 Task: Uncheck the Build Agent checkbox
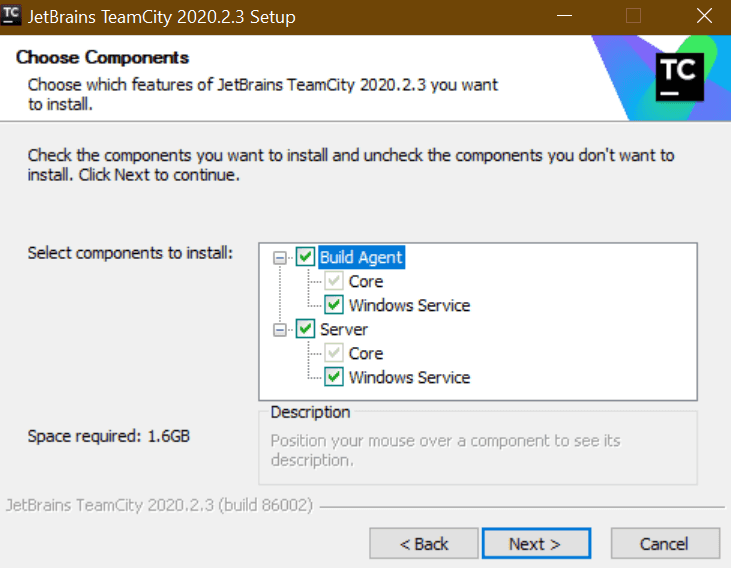click(x=306, y=258)
